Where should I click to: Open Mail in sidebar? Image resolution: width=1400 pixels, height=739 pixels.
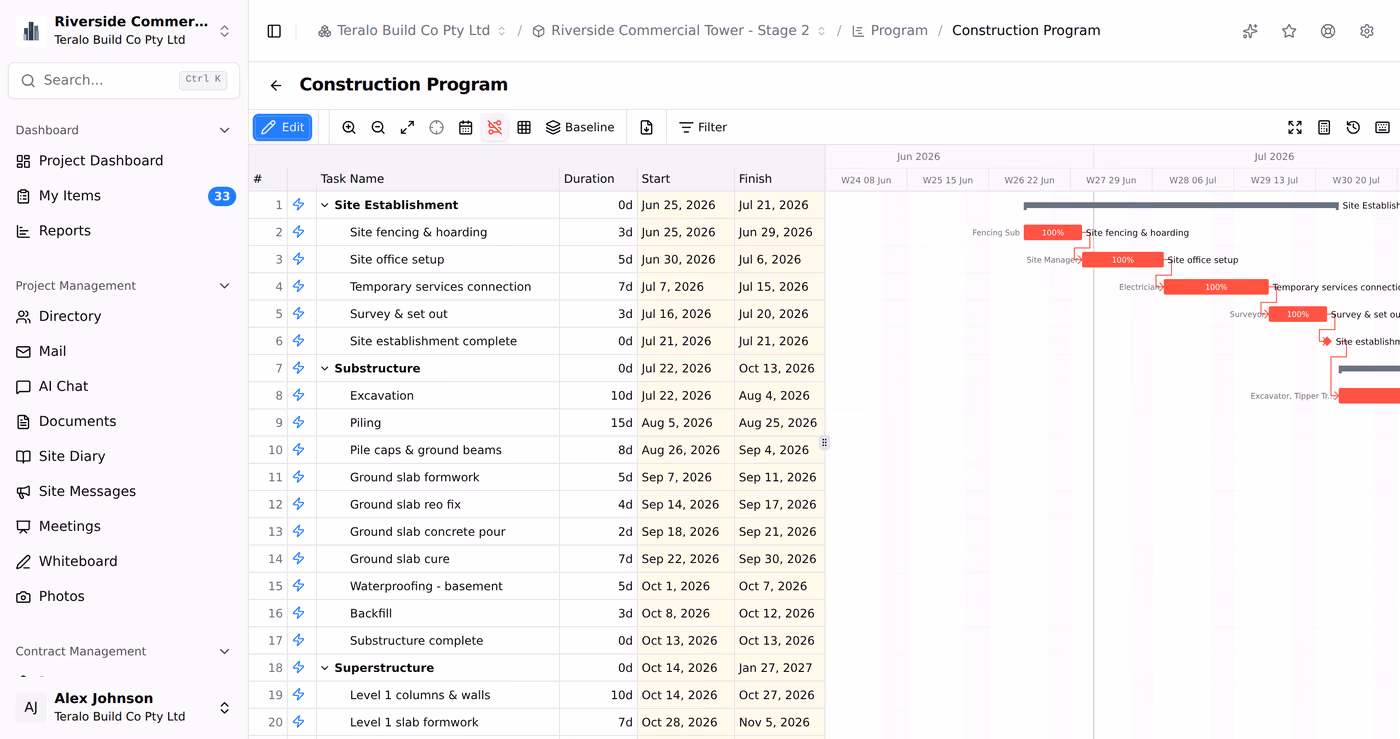click(x=124, y=351)
